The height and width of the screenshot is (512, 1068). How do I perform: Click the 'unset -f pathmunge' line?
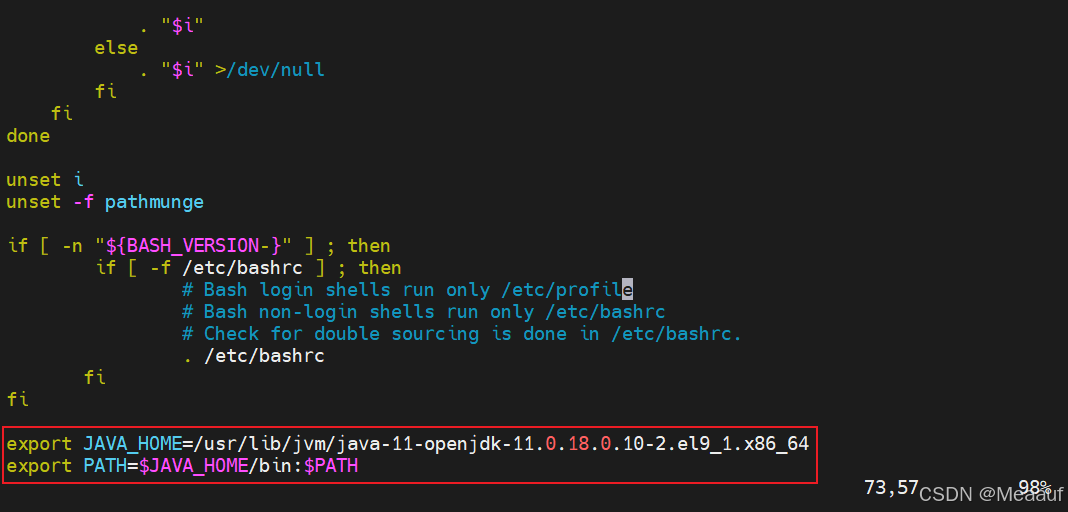point(105,202)
